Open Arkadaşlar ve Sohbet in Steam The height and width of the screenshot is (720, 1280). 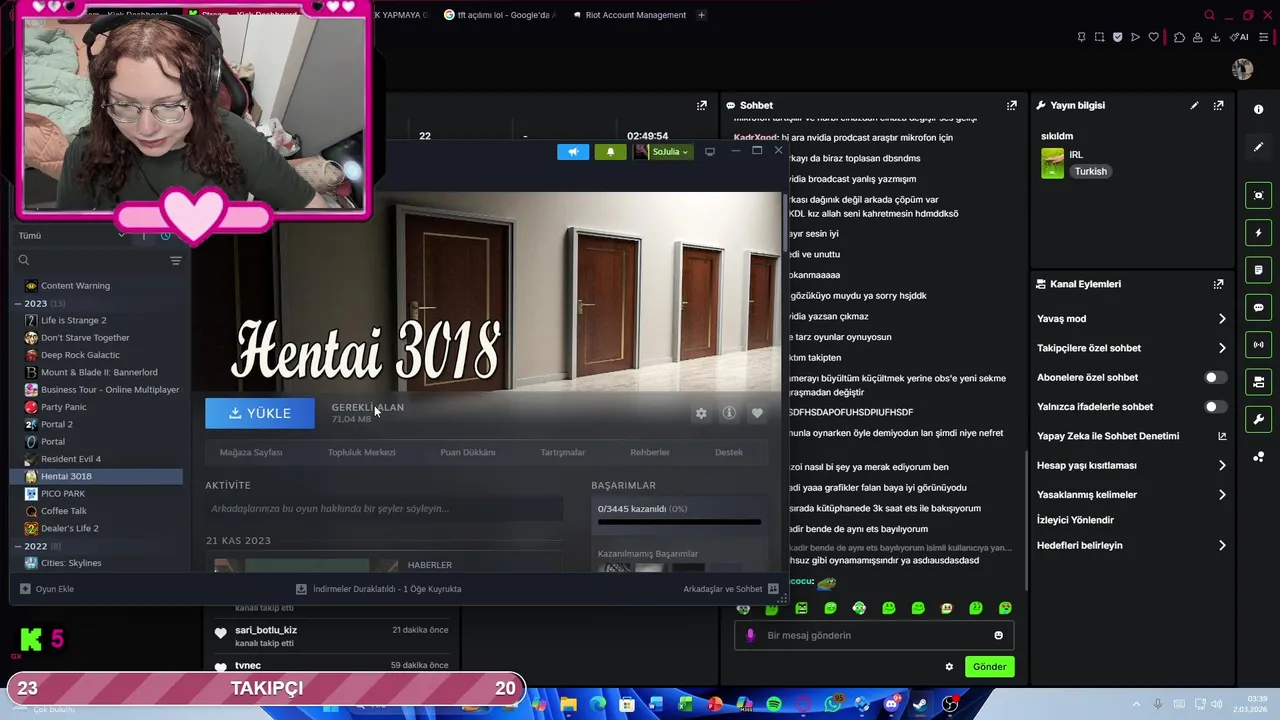[x=731, y=589]
